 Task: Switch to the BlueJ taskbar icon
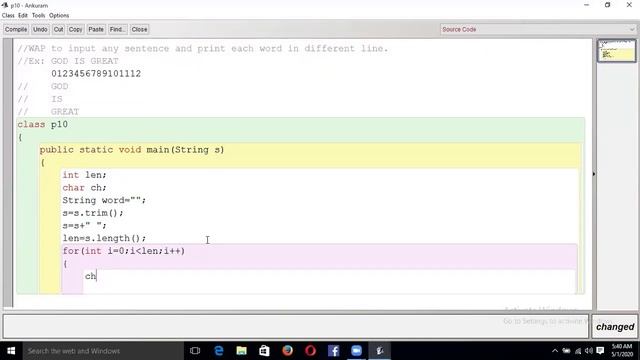[x=380, y=351]
